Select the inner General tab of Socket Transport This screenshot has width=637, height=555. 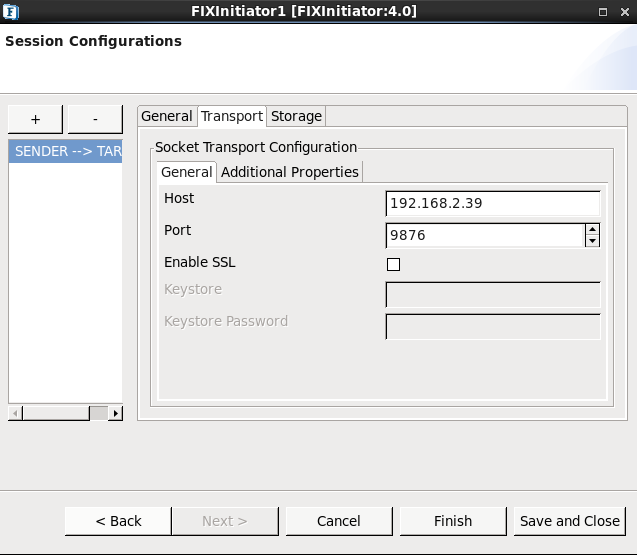[187, 172]
